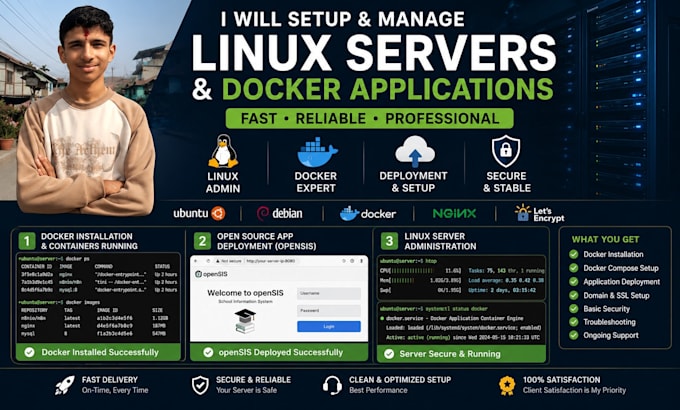Click the back arrow in the mock browser toolbar
This screenshot has width=680, height=410.
coord(196,261)
